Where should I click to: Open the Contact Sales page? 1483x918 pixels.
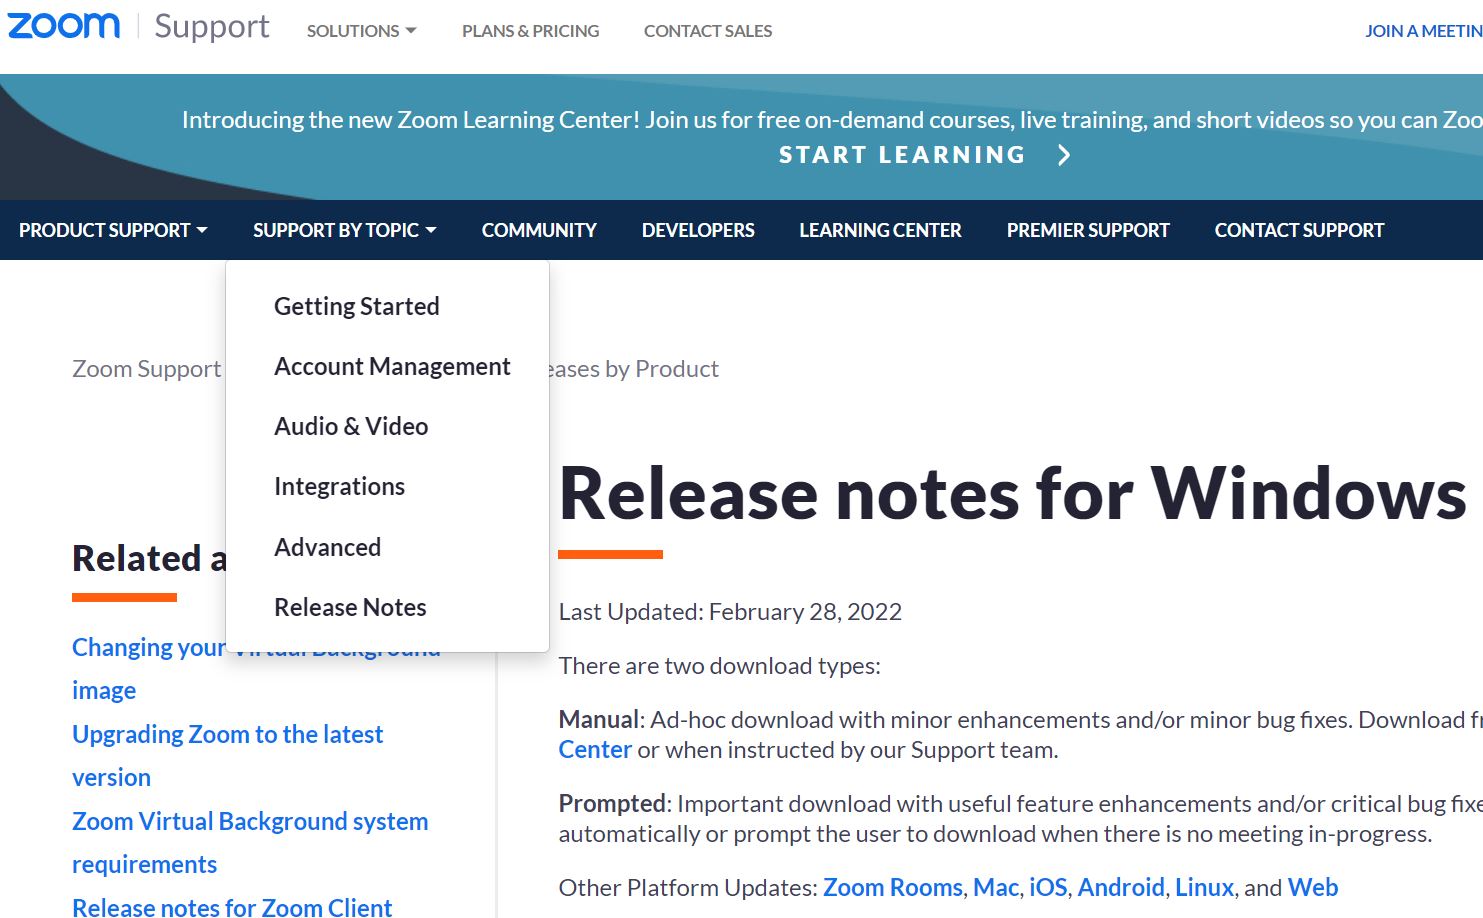click(708, 31)
